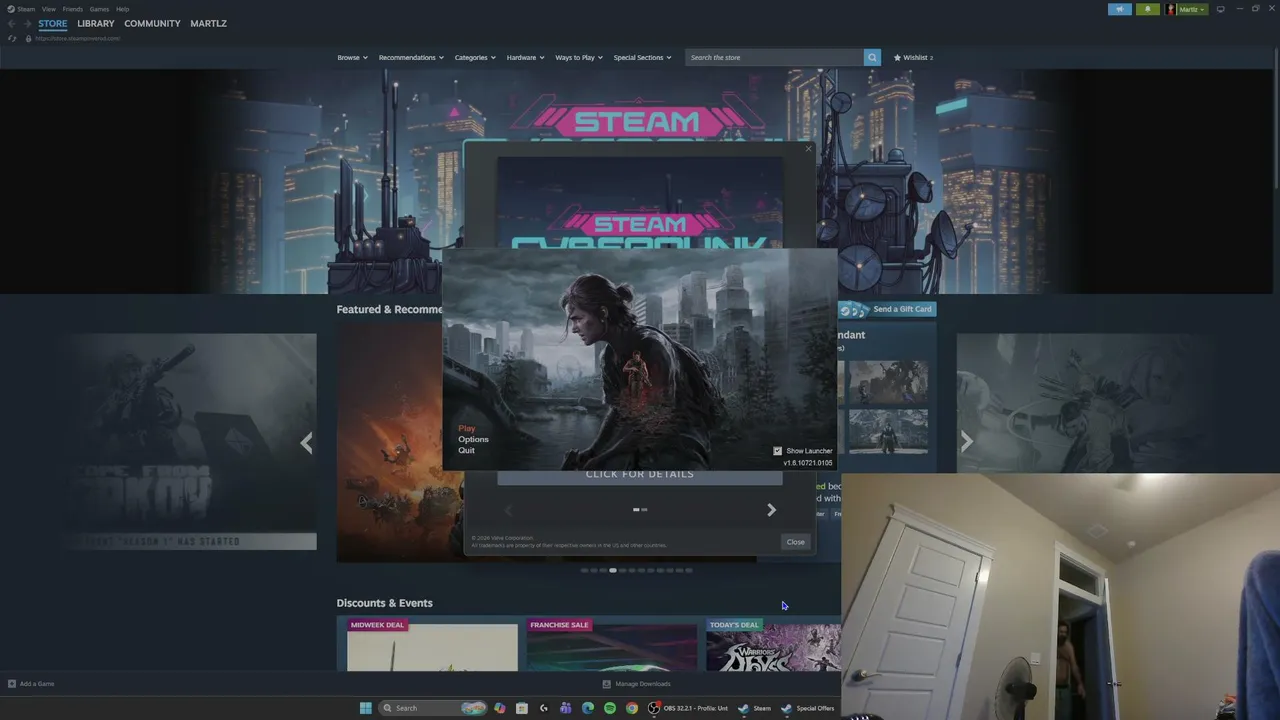Click the Big Picture mode monitor icon
1280x720 pixels.
pyautogui.click(x=1220, y=9)
